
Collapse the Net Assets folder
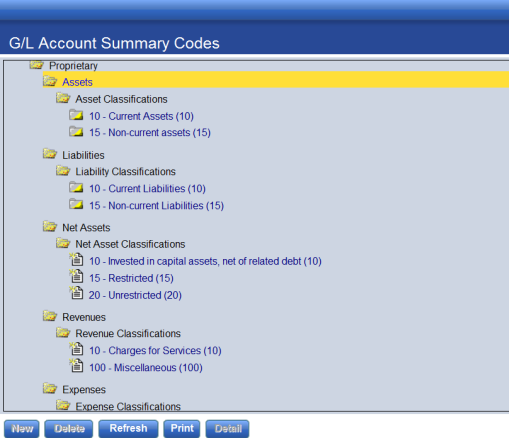50,226
